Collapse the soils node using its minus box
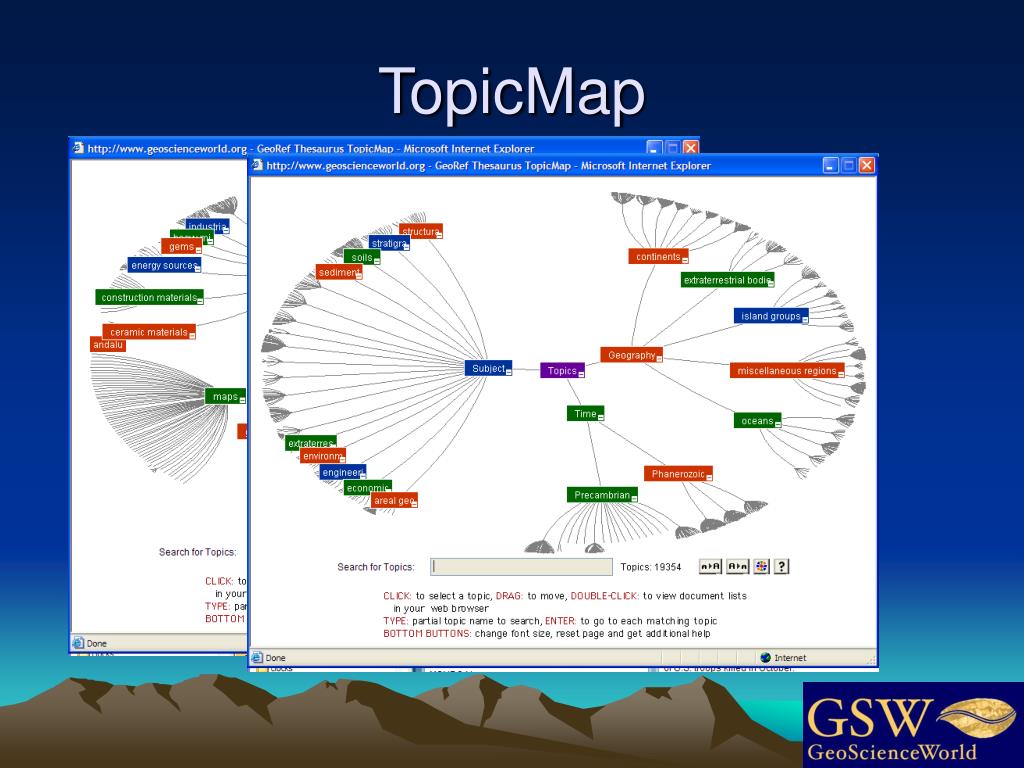The width and height of the screenshot is (1024, 768). [376, 261]
